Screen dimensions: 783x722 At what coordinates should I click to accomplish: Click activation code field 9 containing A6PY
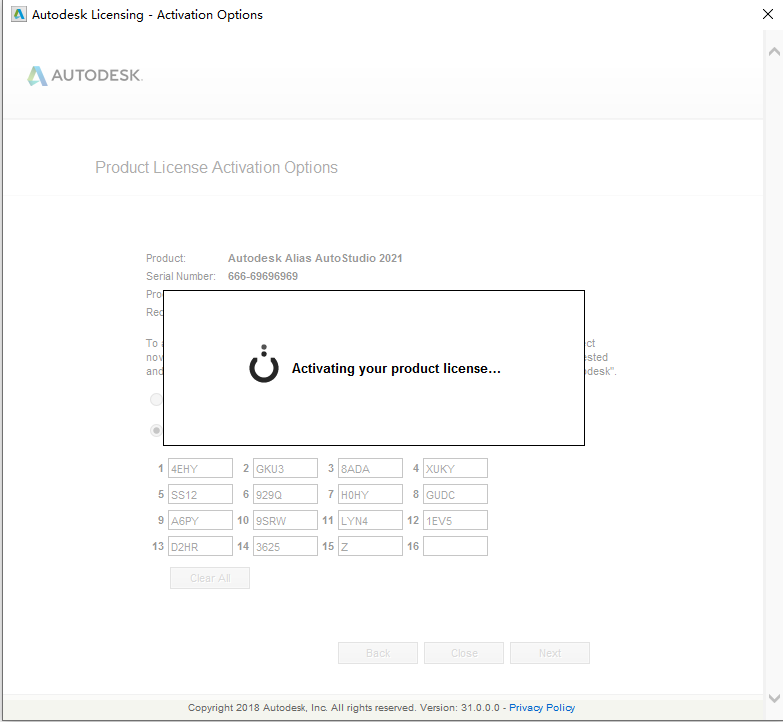coord(200,520)
